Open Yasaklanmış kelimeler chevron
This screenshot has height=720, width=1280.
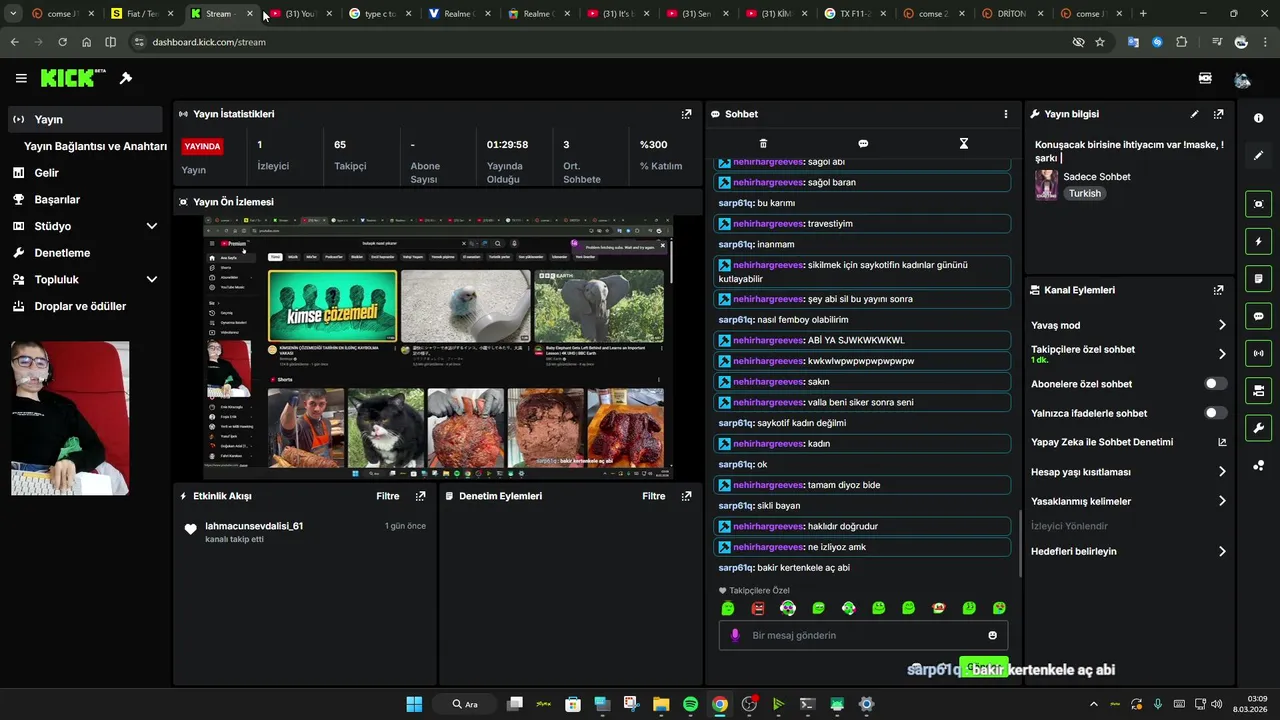pos(1222,501)
